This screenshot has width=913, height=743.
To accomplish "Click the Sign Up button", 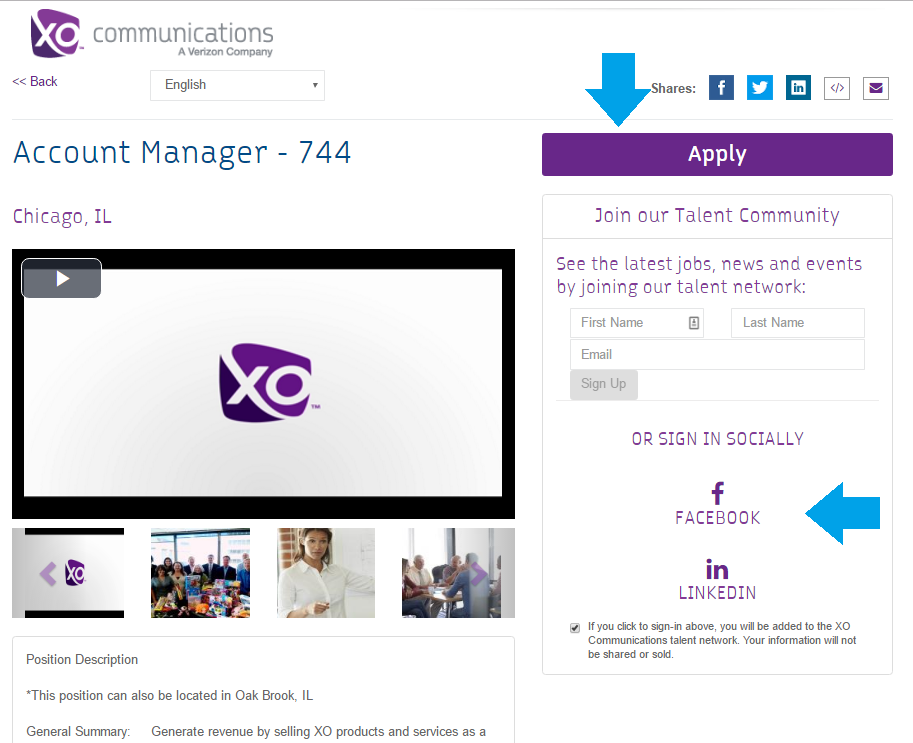I will [x=603, y=384].
